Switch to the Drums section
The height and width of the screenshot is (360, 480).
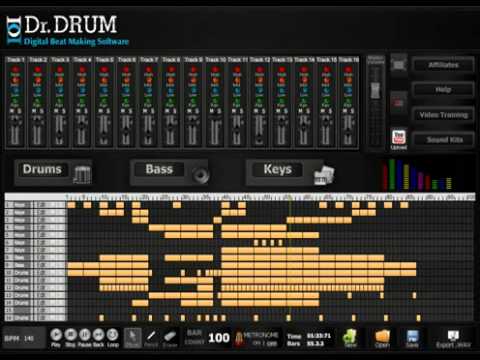point(42,169)
